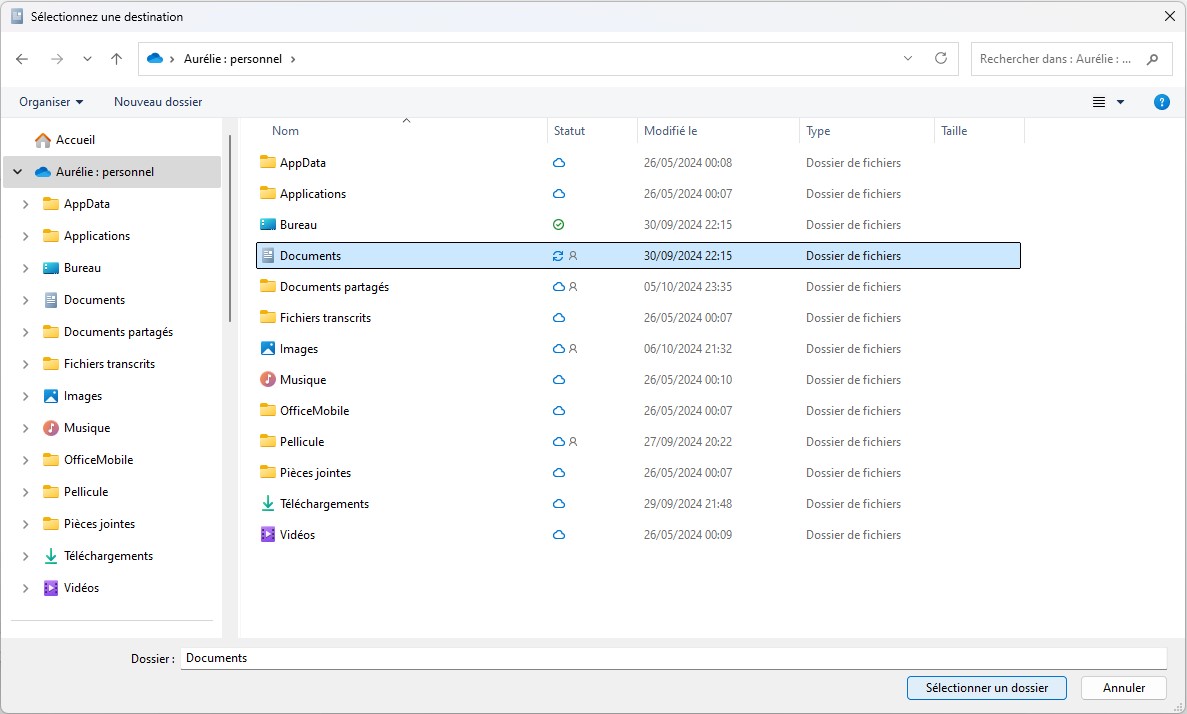Click the Bureau desktop icon in file list
This screenshot has height=714, width=1187.
click(x=267, y=225)
